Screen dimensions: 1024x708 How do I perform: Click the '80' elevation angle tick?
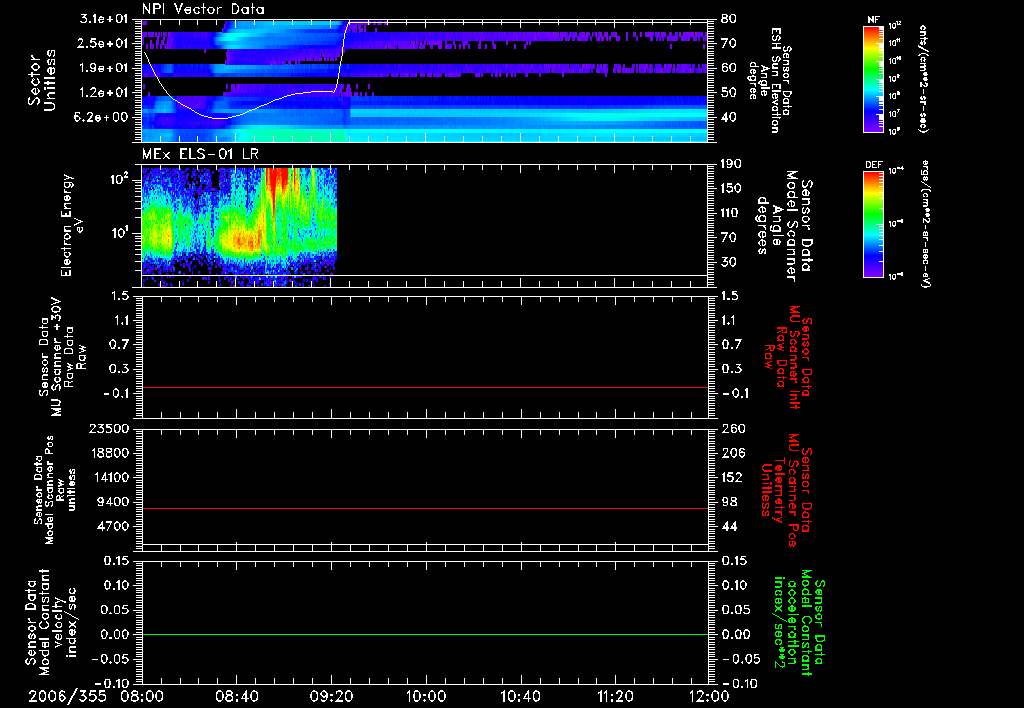tap(729, 19)
